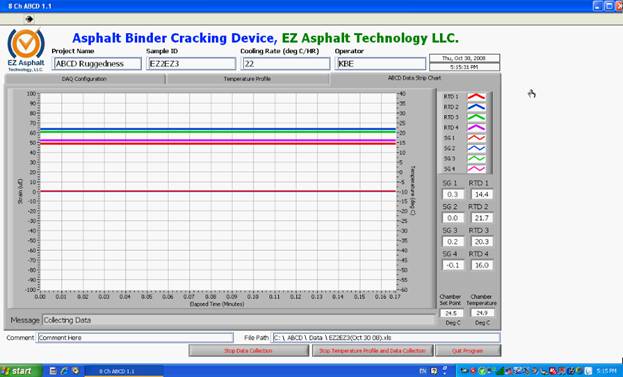The image size is (623, 377).
Task: Click the Project Name input field
Action: point(97,64)
